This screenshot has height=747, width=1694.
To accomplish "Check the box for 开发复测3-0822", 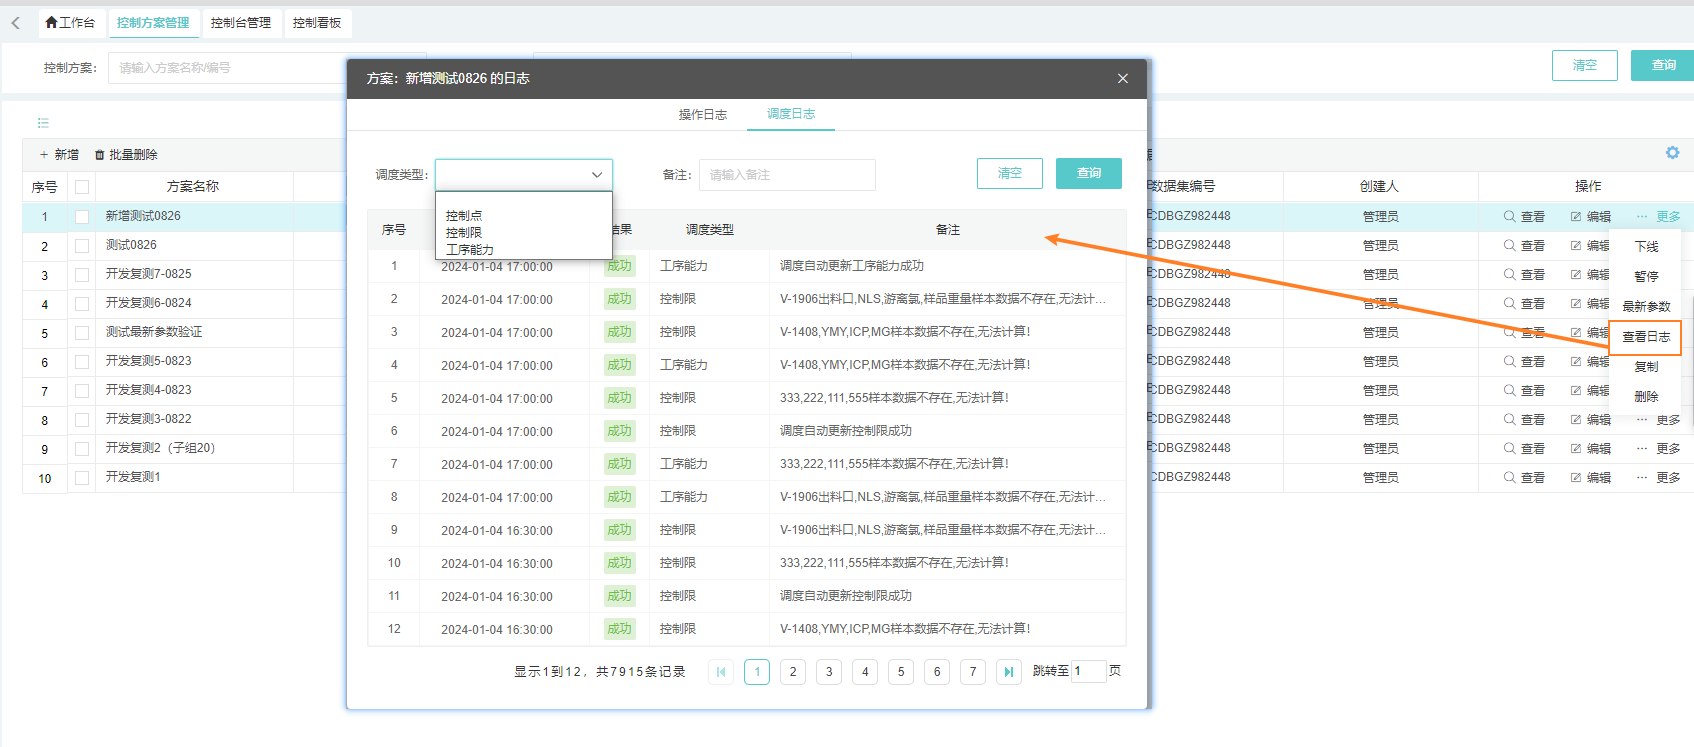I will [x=82, y=419].
